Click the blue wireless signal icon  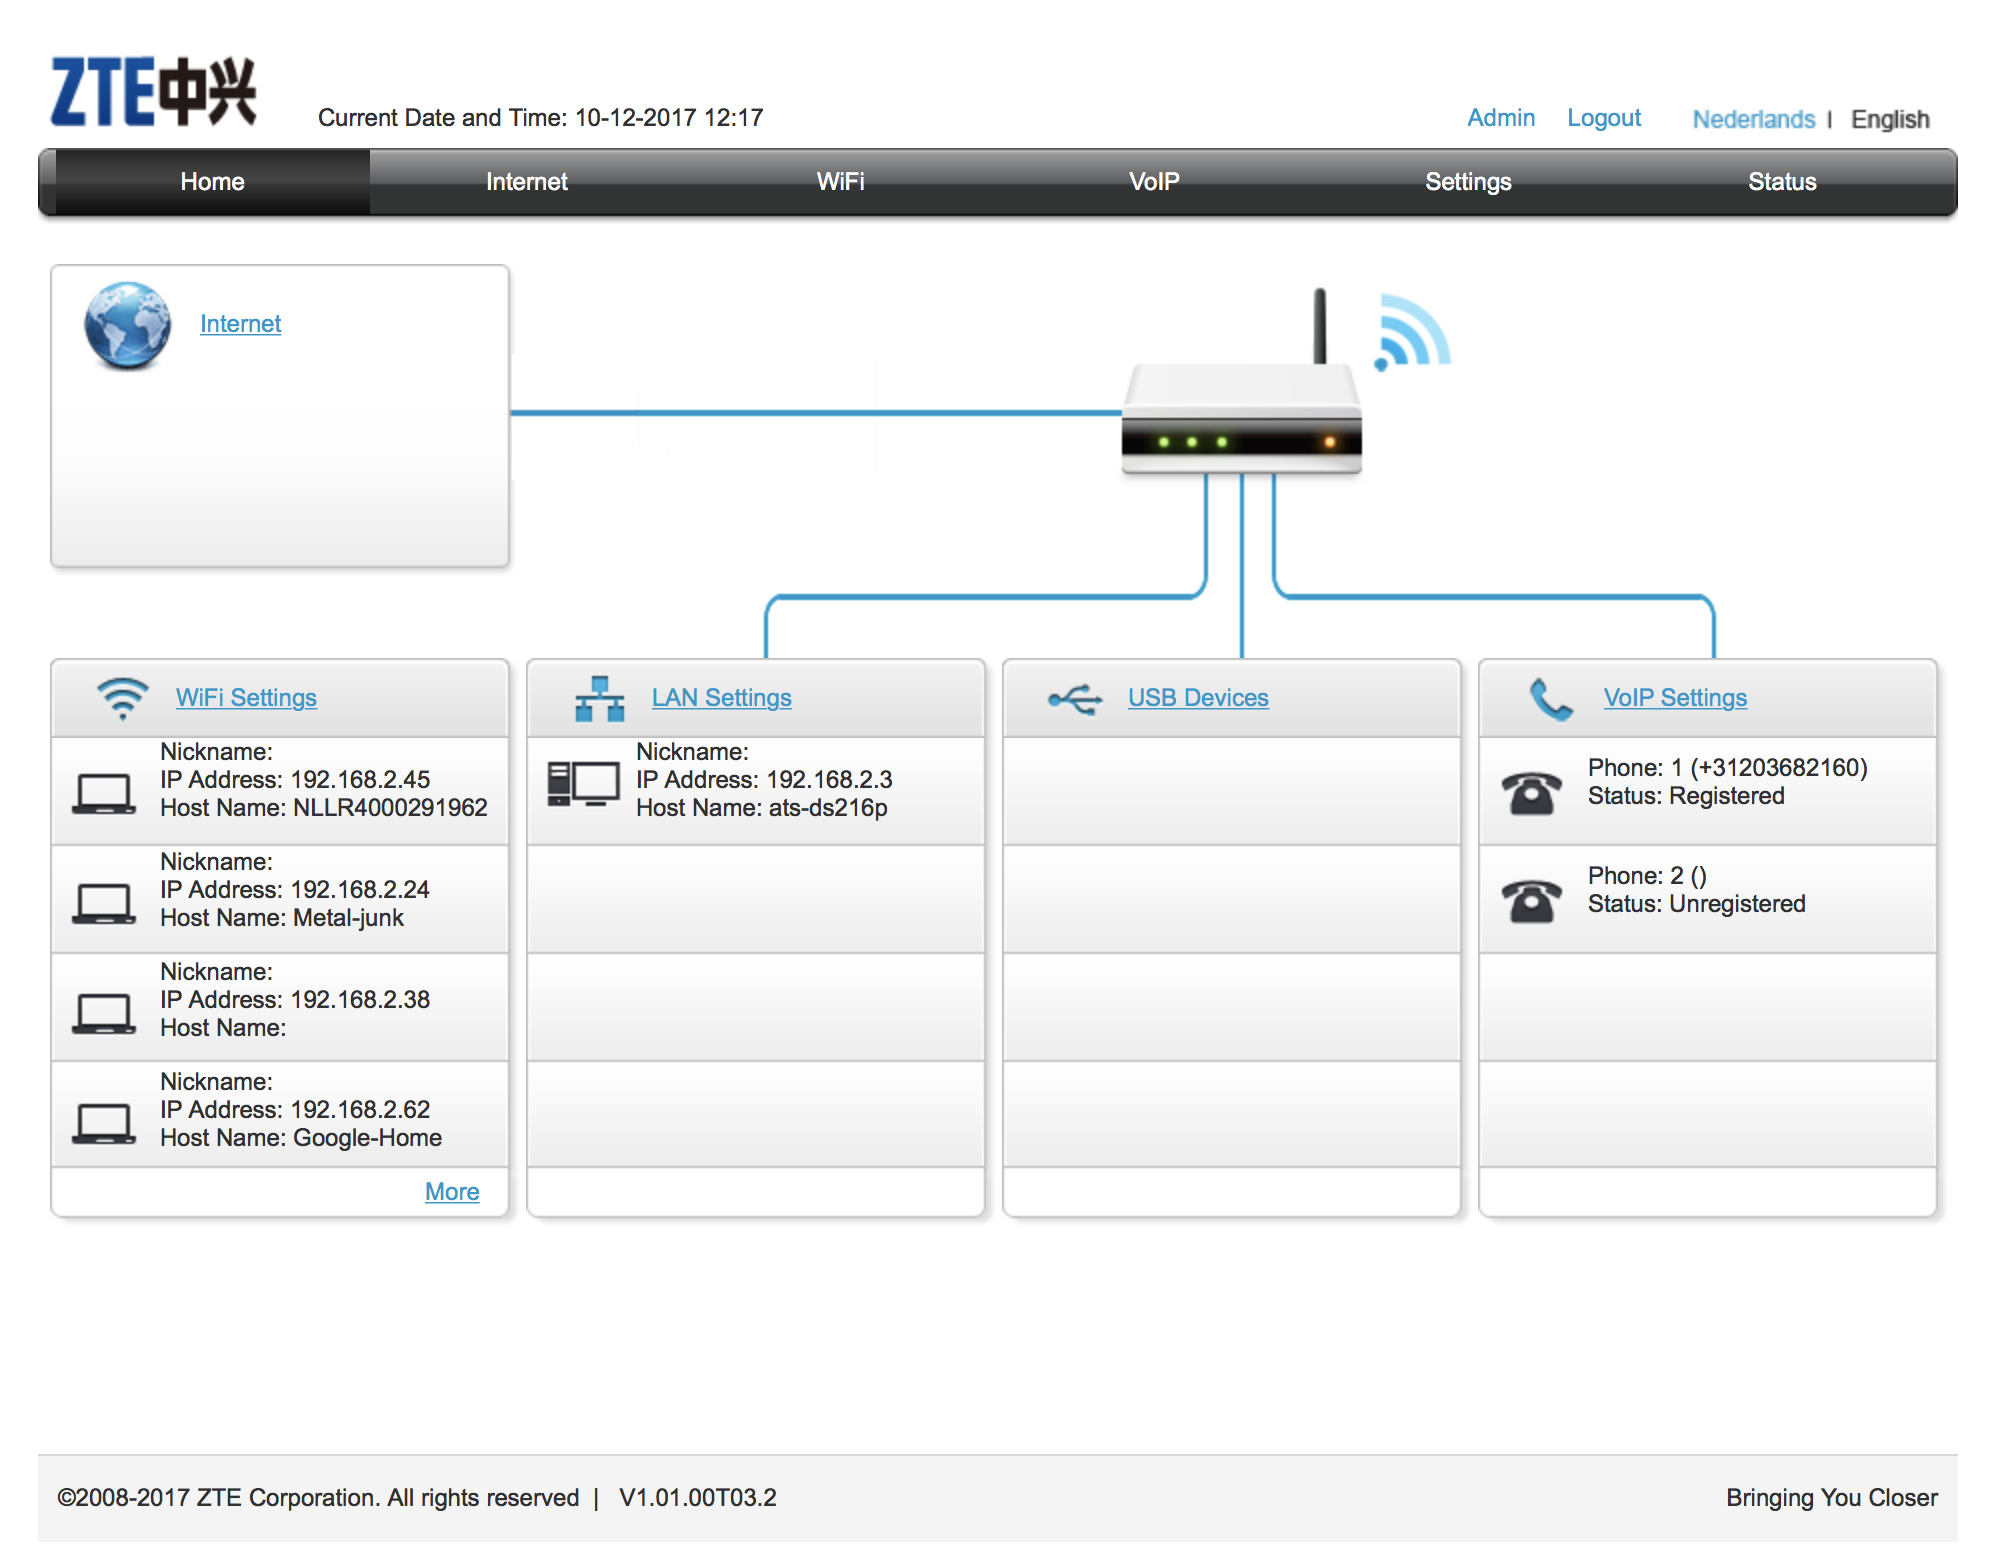point(1412,333)
